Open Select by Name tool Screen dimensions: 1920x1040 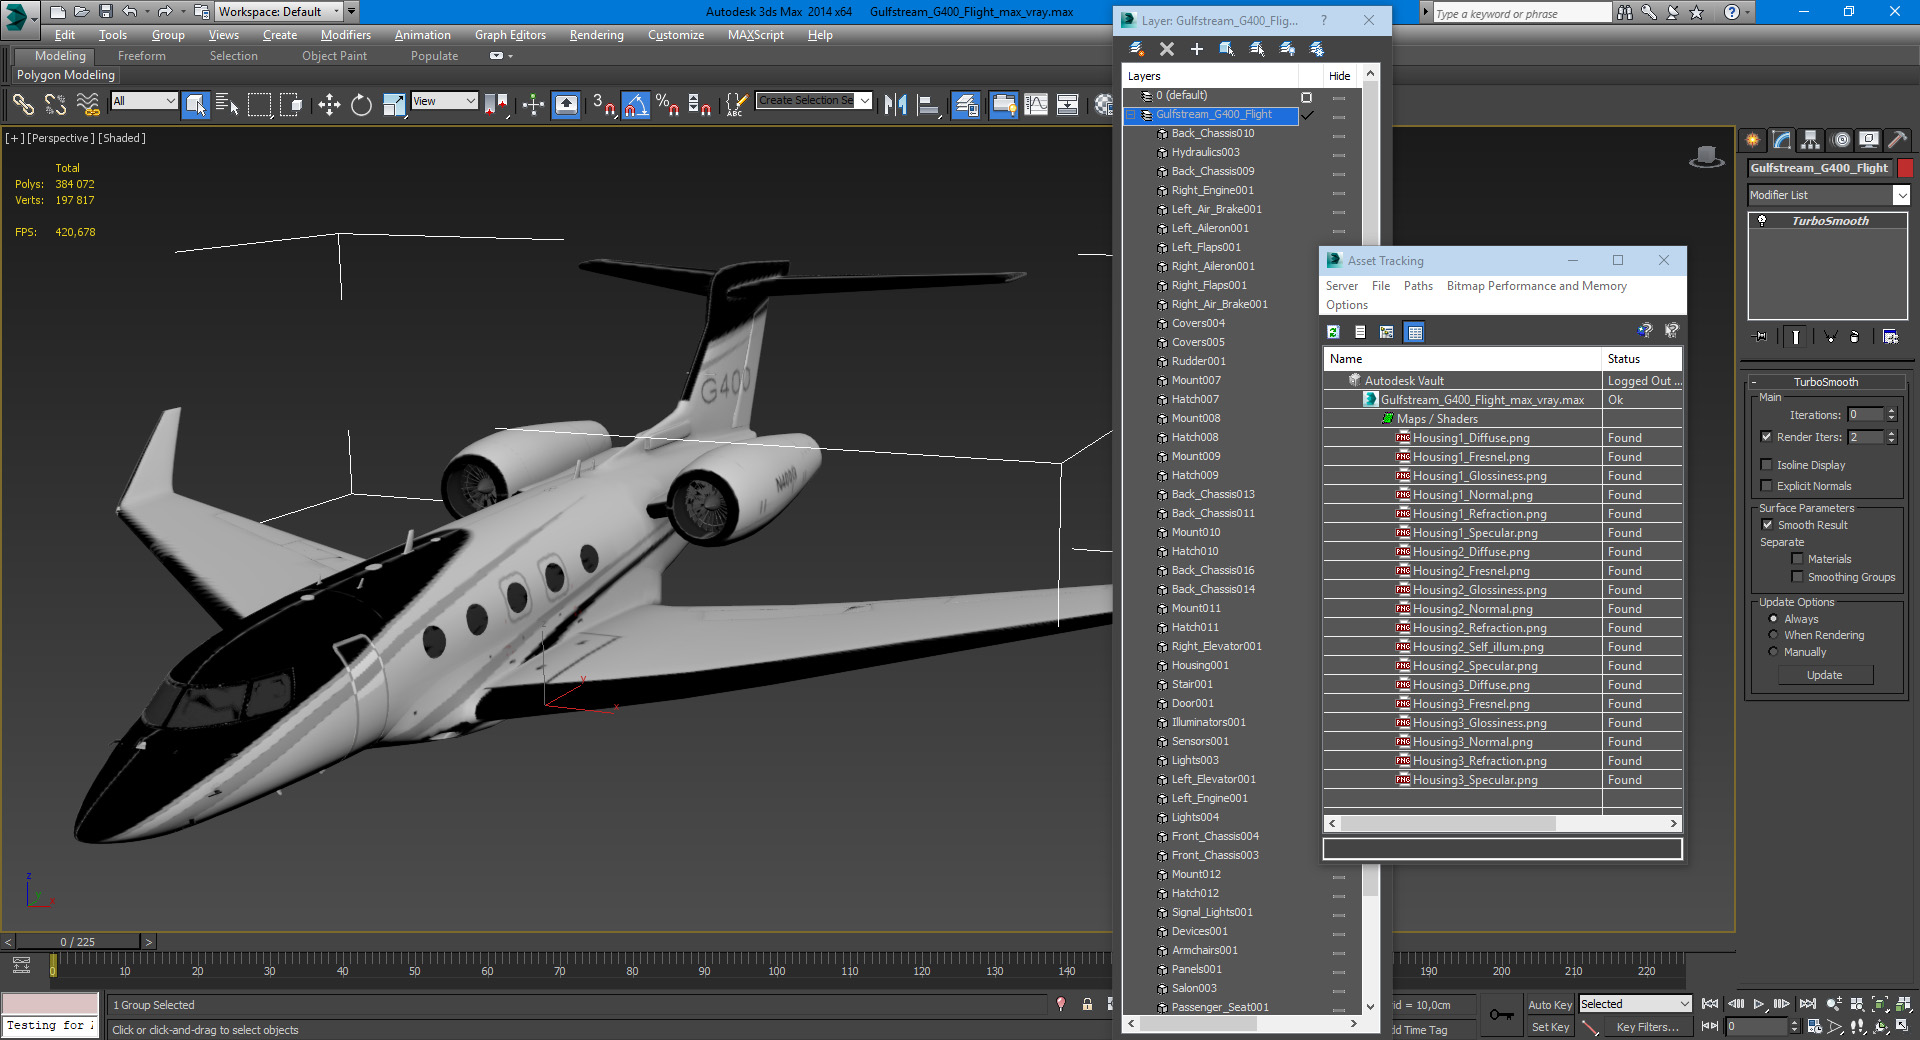coord(227,104)
